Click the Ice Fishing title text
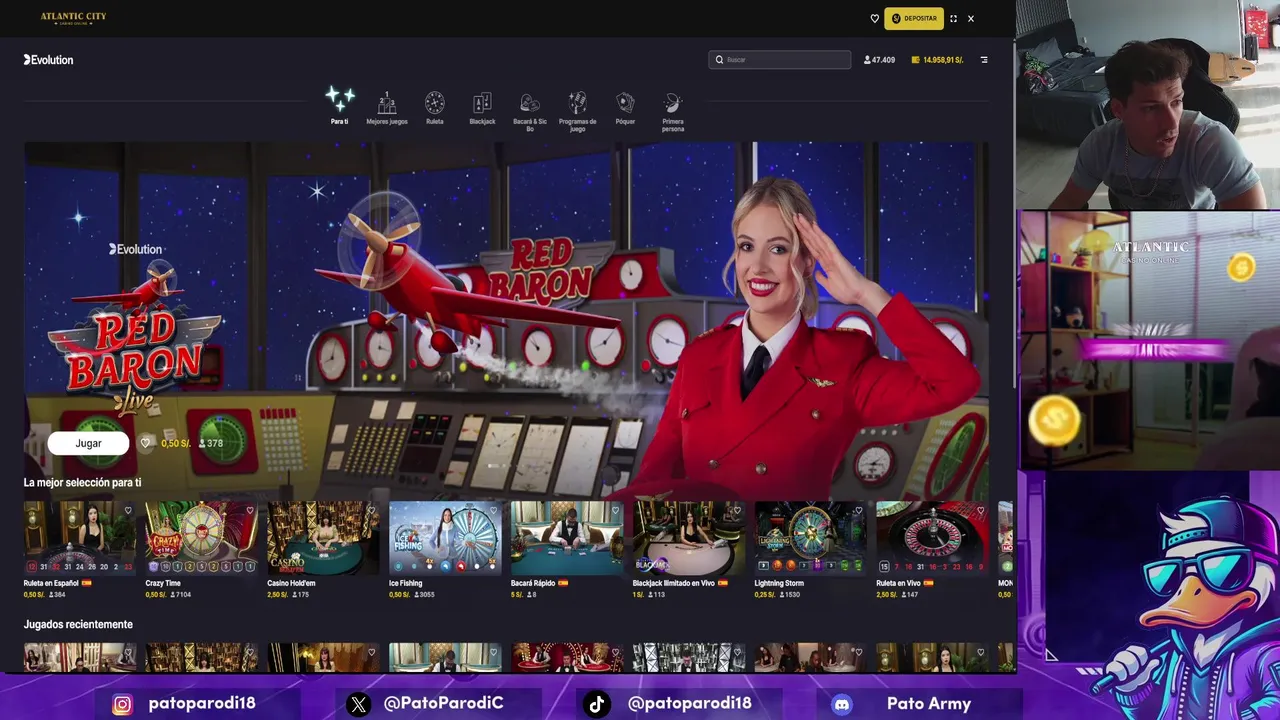 point(406,583)
